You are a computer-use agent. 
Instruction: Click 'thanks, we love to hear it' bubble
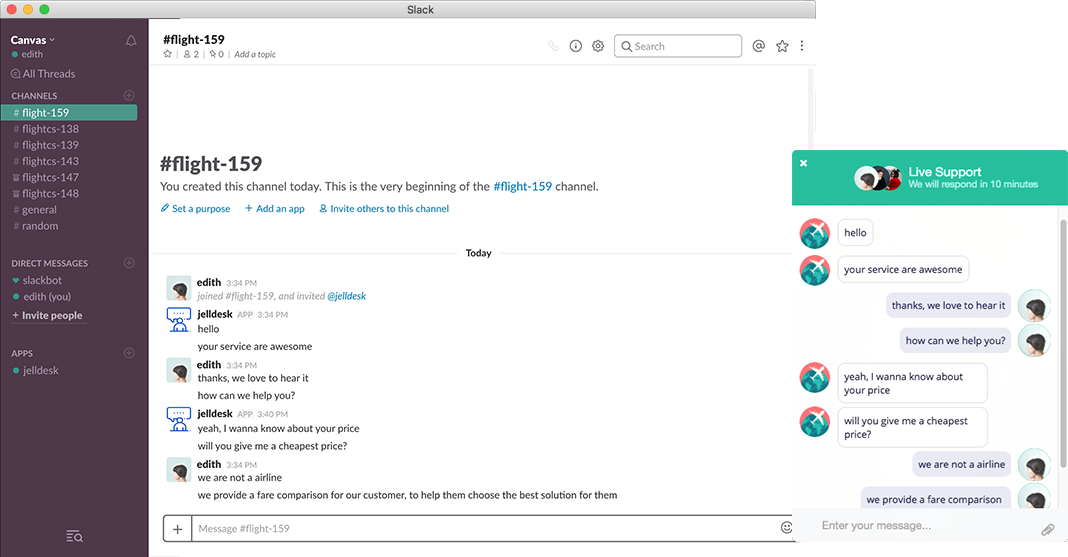pyautogui.click(x=948, y=306)
